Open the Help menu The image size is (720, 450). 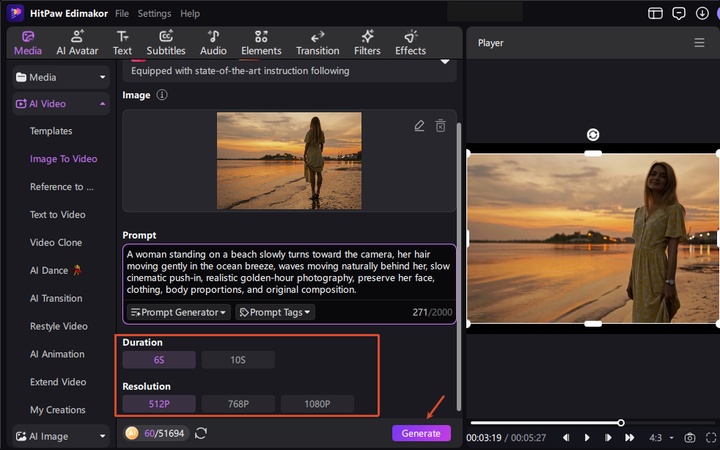pos(190,14)
